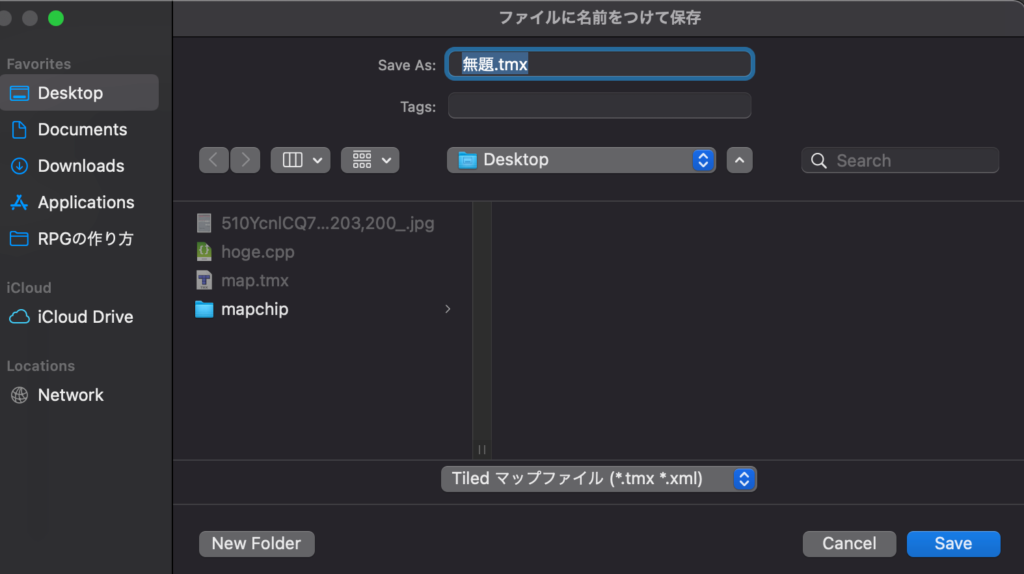The image size is (1024, 574).
Task: Click the iCloud Drive cloud icon
Action: [19, 317]
